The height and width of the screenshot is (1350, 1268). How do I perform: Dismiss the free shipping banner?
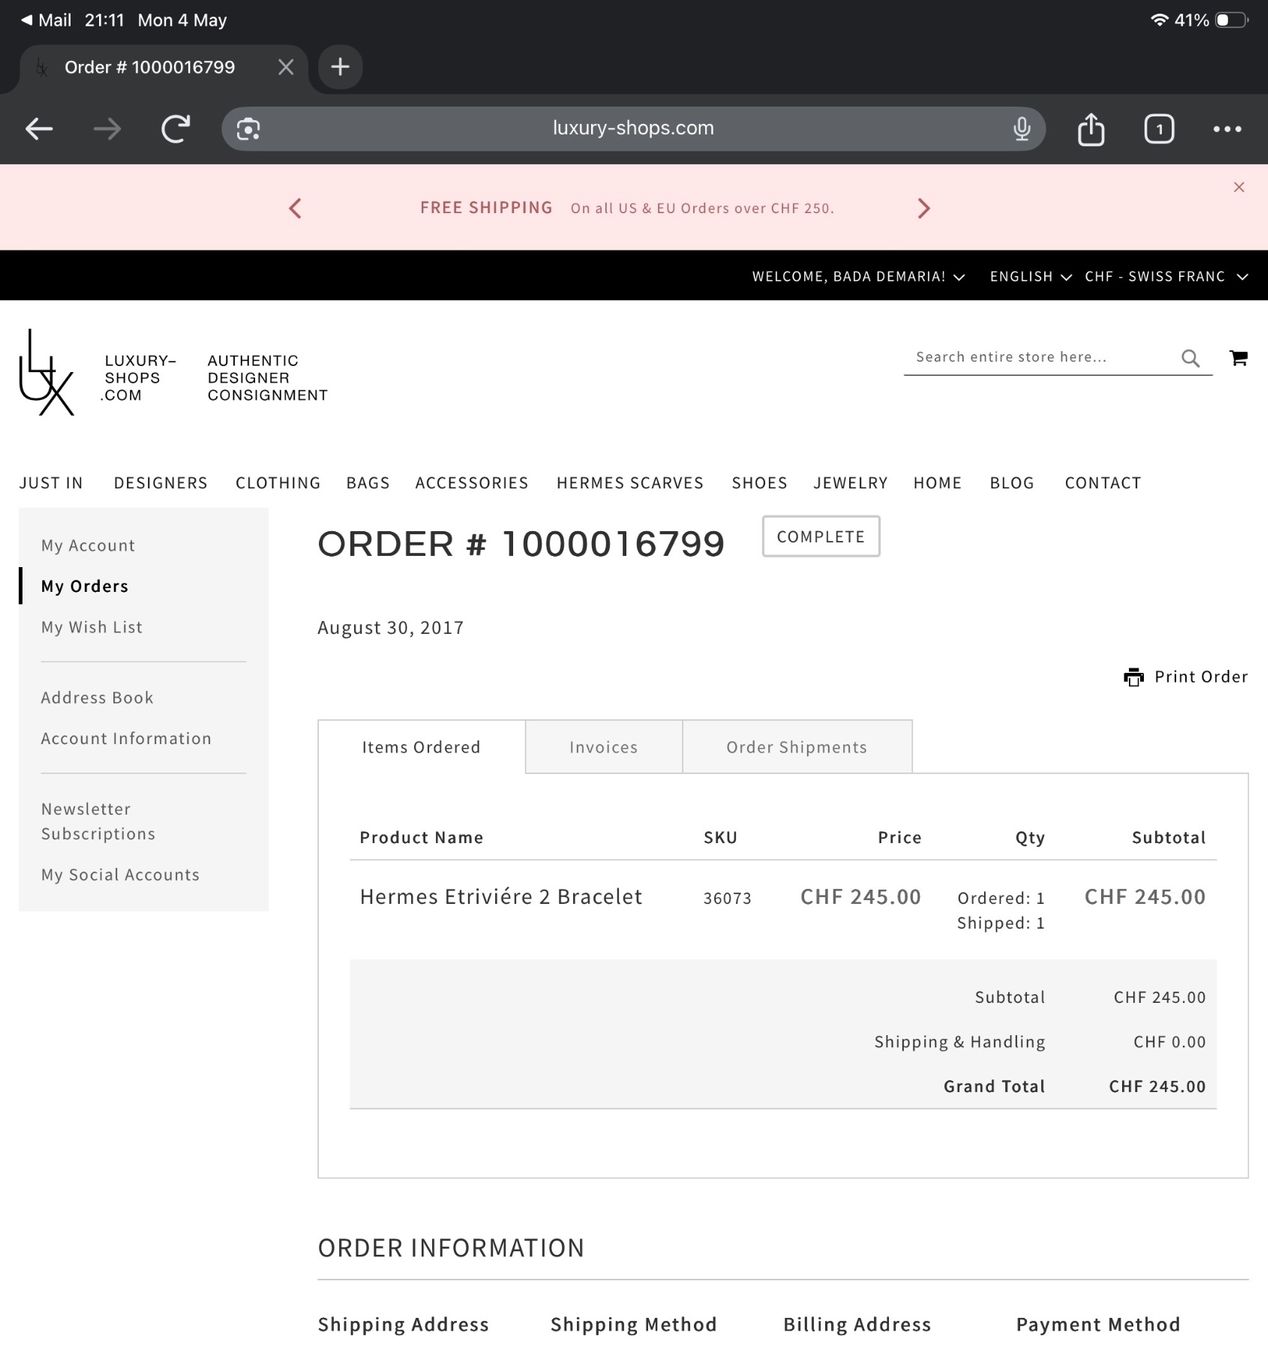click(1239, 187)
